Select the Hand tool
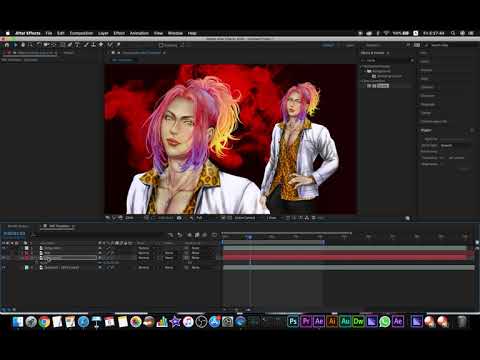Image resolution: width=480 pixels, height=360 pixels. pos(23,45)
